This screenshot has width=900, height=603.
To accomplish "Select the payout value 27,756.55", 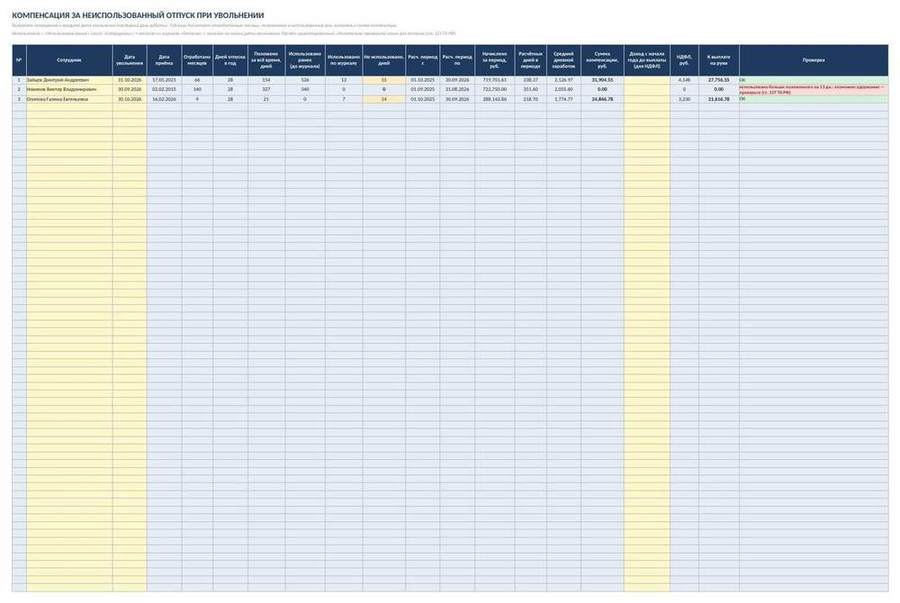I will tap(719, 80).
